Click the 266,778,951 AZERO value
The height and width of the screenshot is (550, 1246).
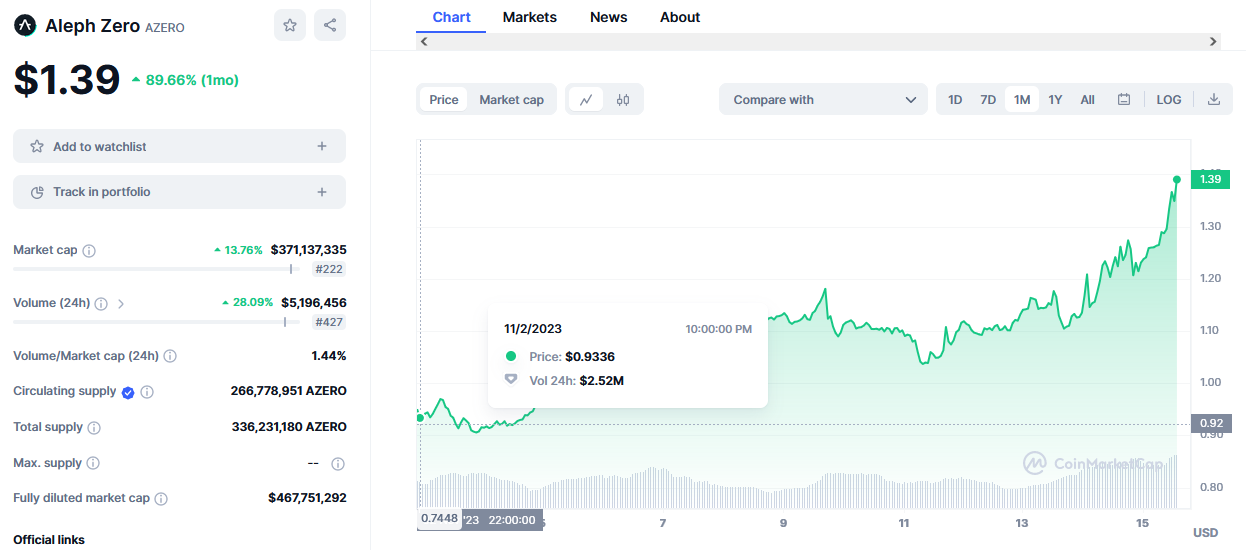pyautogui.click(x=289, y=391)
